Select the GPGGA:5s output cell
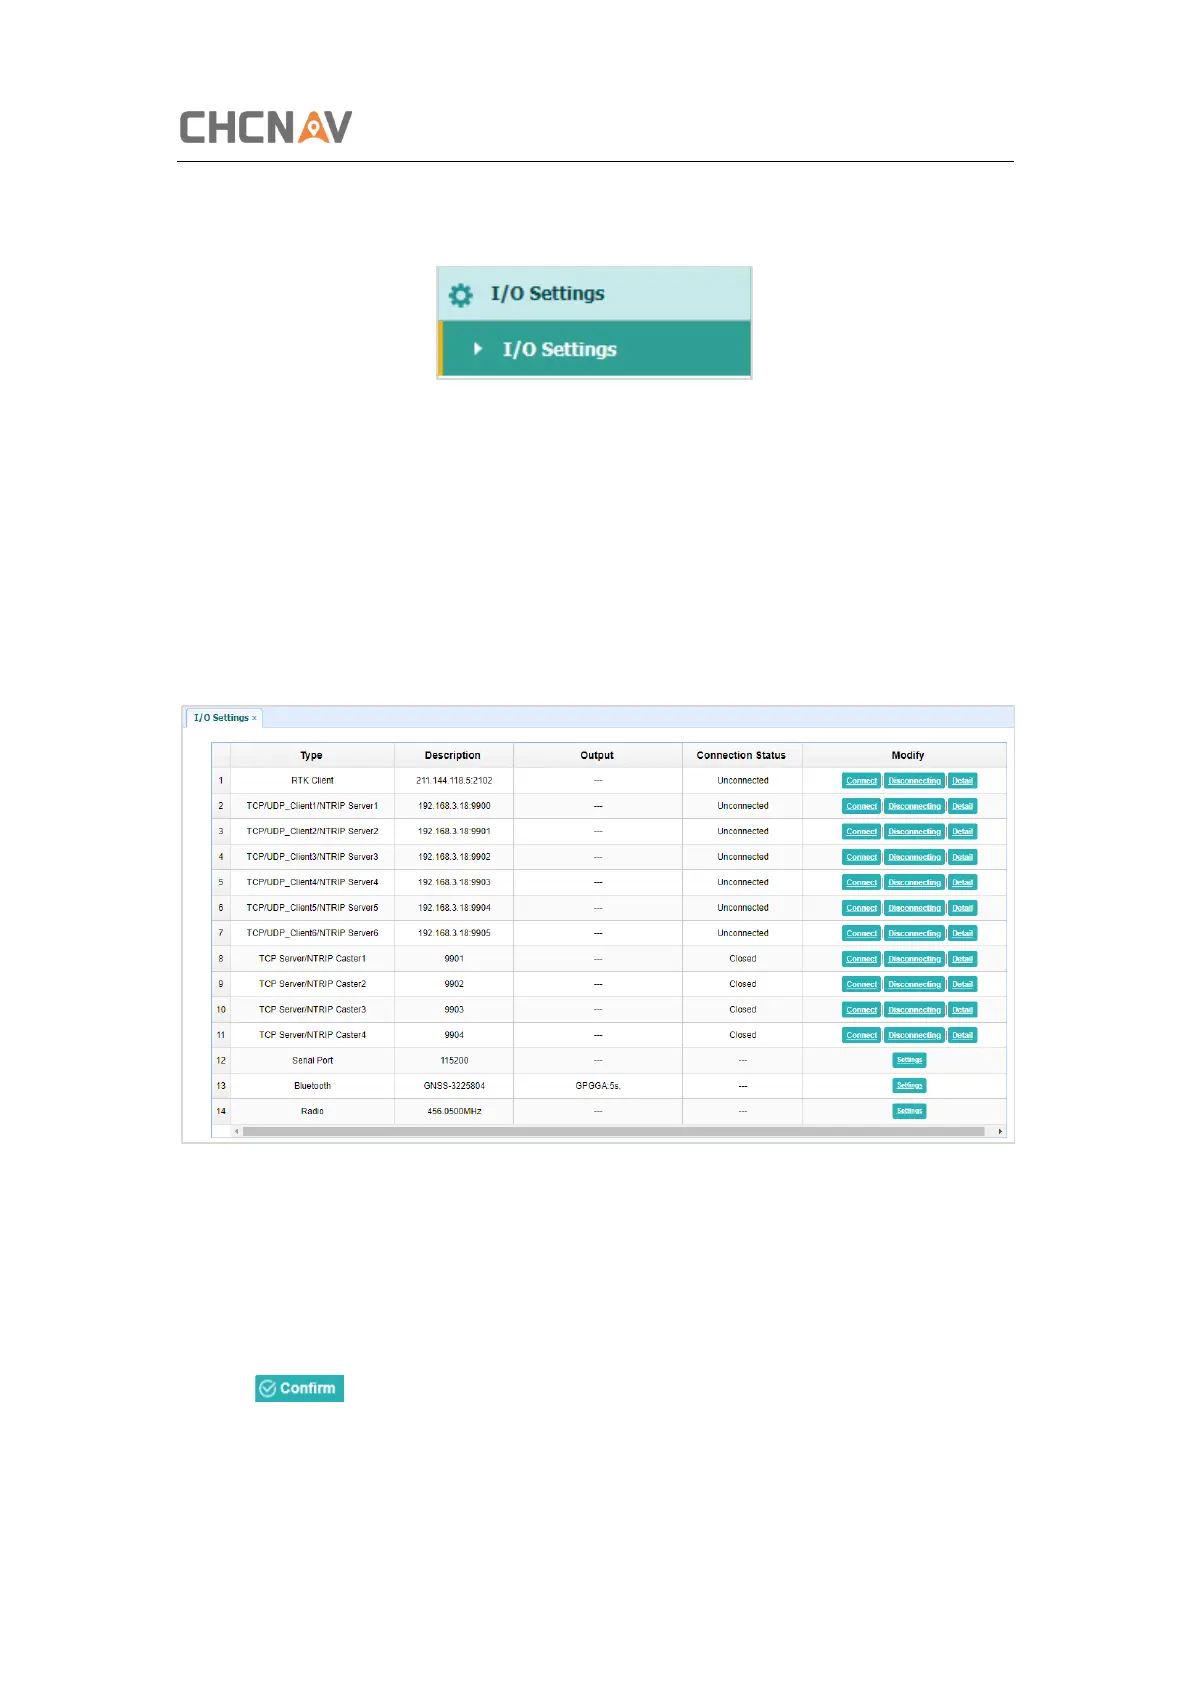This screenshot has width=1191, height=1684. (598, 1086)
